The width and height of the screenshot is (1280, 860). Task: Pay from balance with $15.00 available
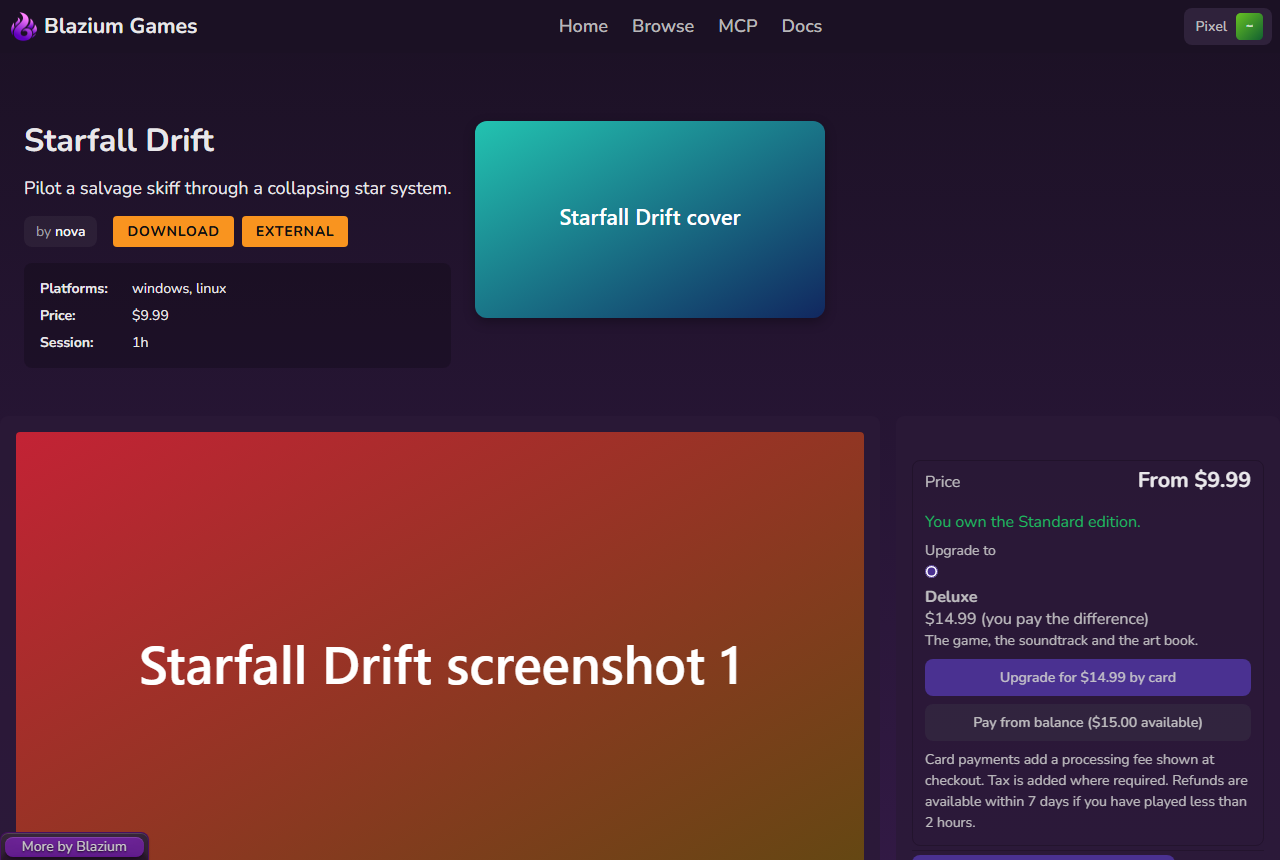[1088, 722]
